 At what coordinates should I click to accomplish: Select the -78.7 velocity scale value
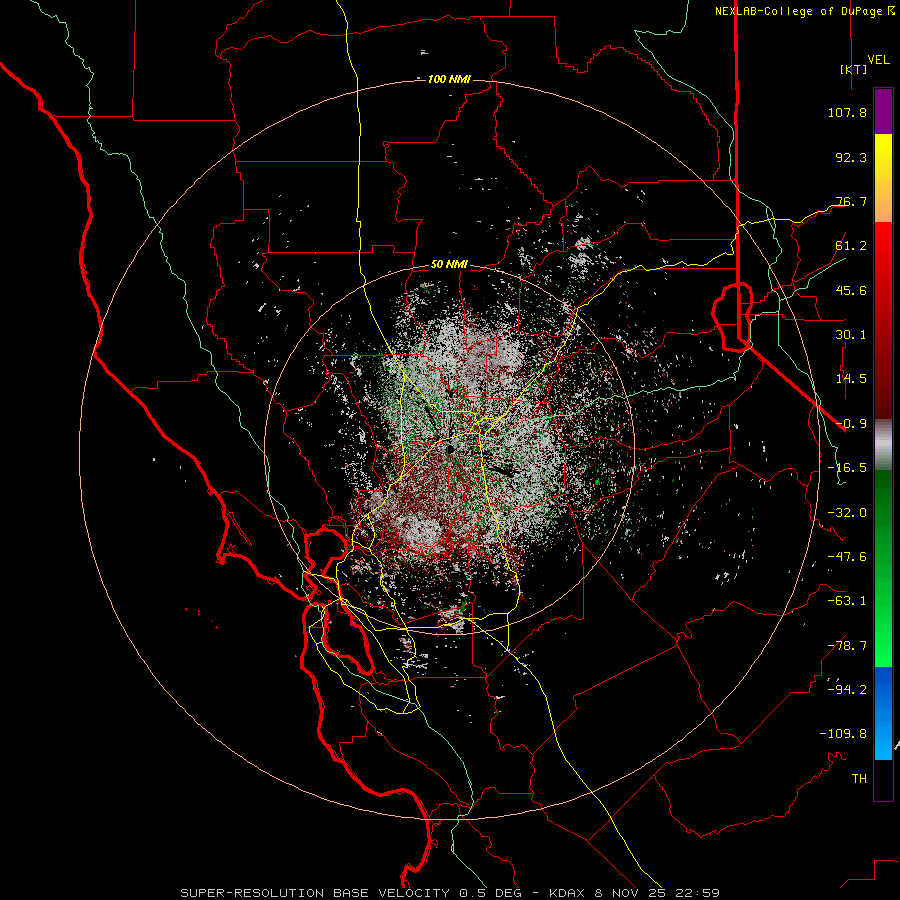847,646
